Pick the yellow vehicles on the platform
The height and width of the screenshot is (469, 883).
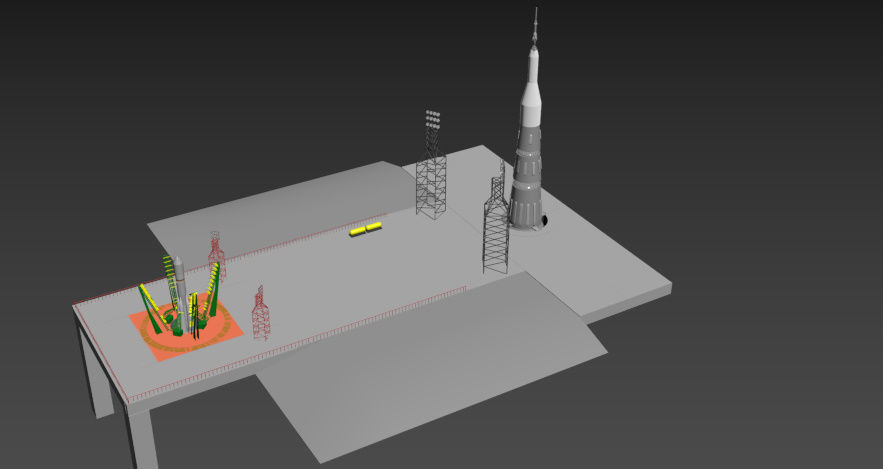pos(365,229)
